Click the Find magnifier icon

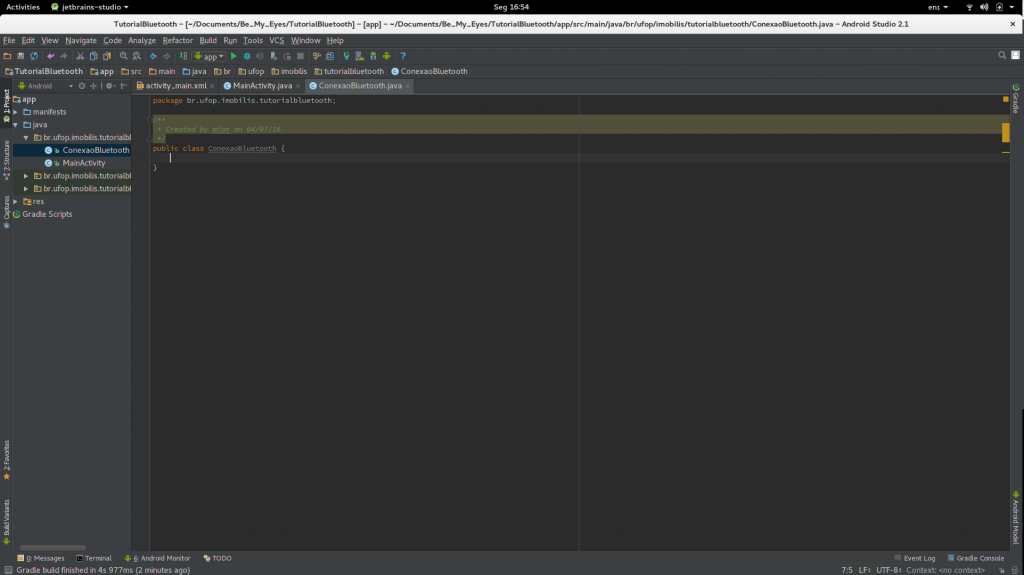coord(123,56)
